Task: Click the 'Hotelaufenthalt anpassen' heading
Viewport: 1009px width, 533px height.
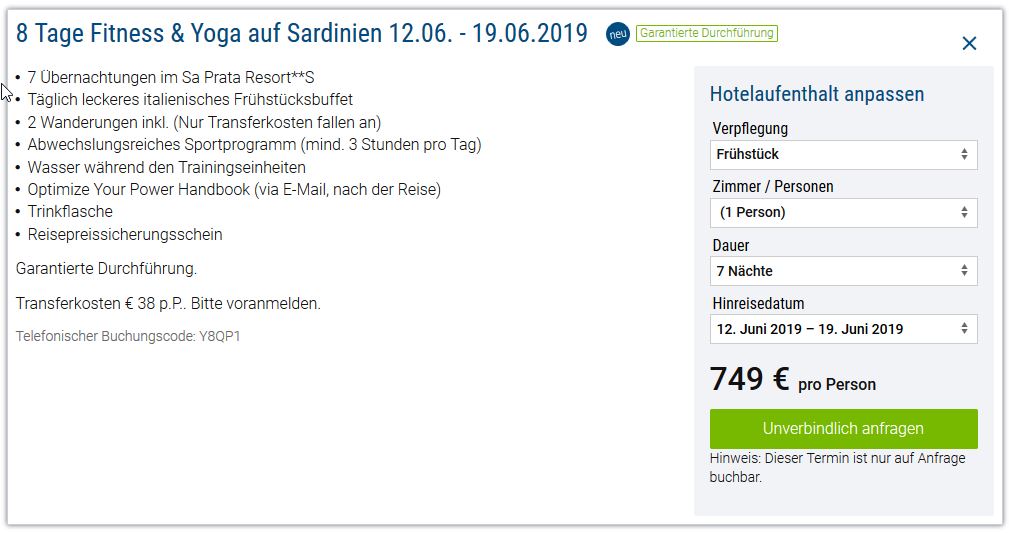Action: pos(817,95)
